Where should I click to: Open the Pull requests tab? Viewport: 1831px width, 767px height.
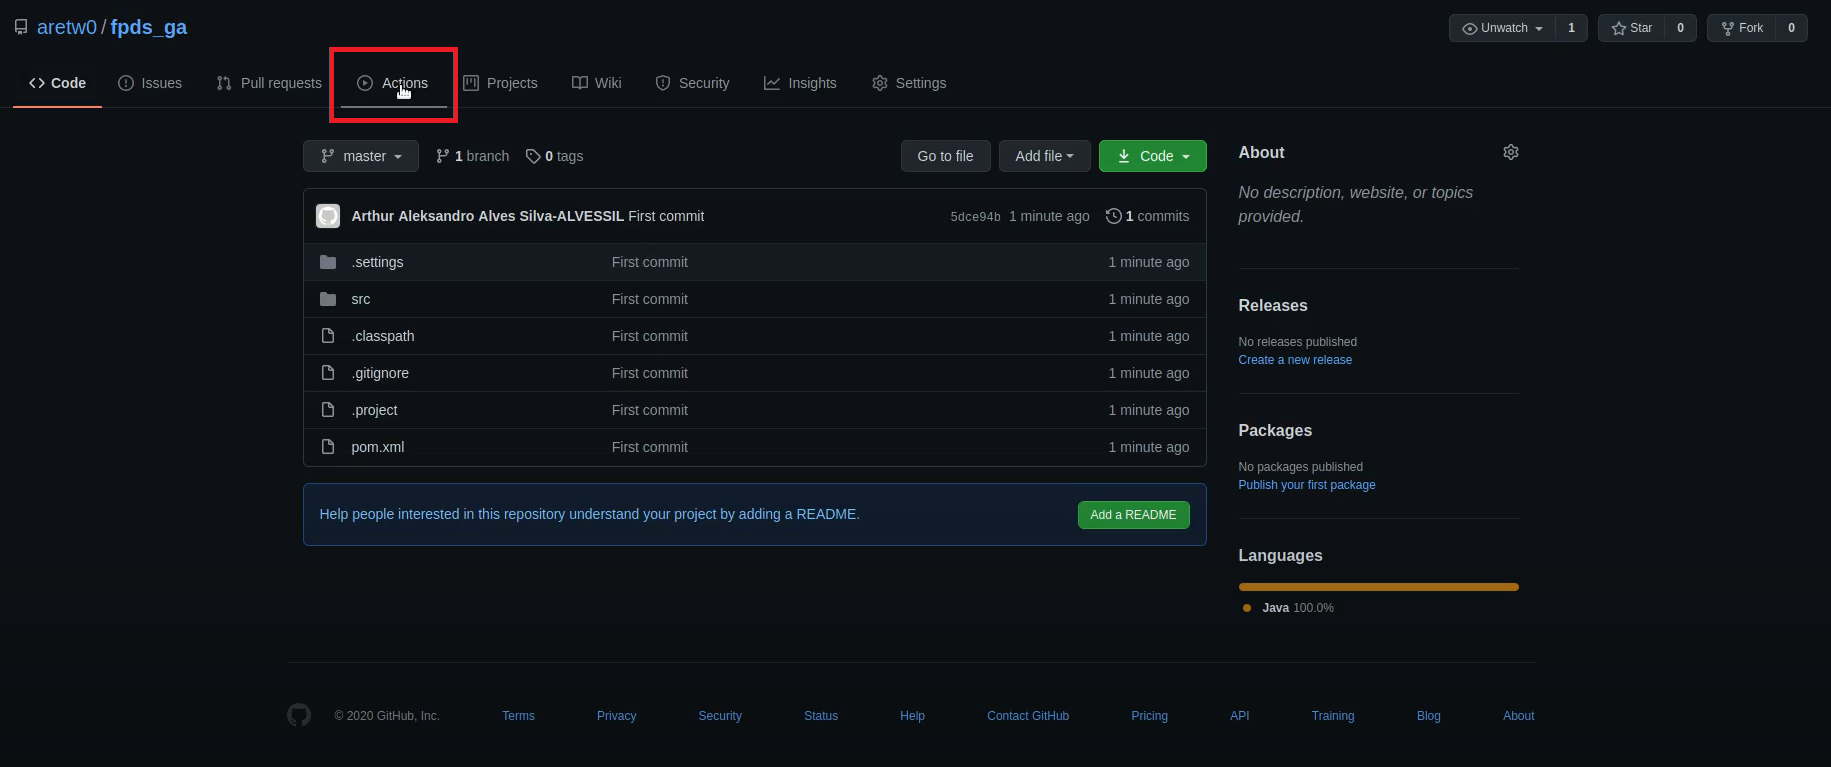point(269,83)
